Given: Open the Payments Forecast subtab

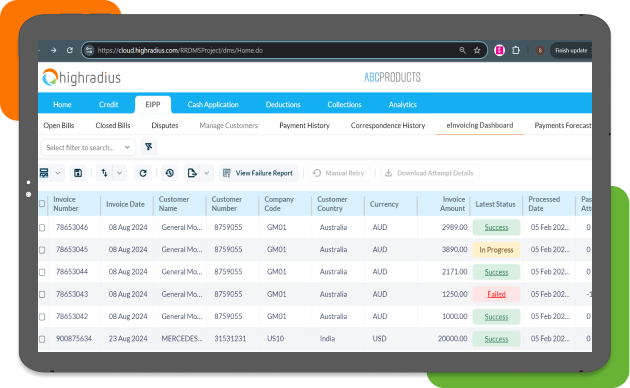Looking at the screenshot, I should [562, 125].
